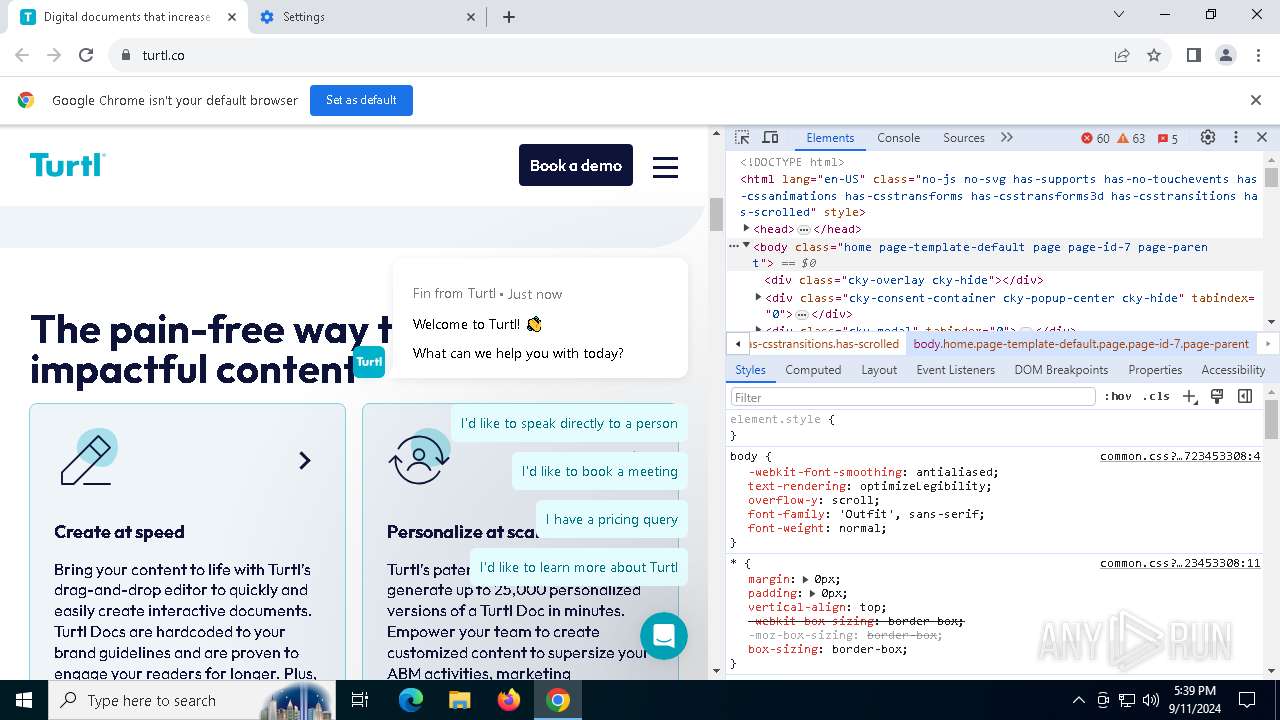Toggle the .cls element classes panel
The width and height of the screenshot is (1280, 720).
point(1156,397)
